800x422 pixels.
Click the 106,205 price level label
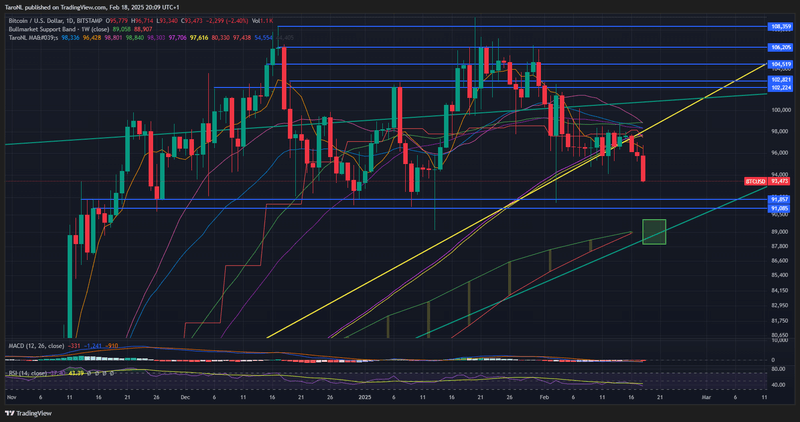[781, 47]
